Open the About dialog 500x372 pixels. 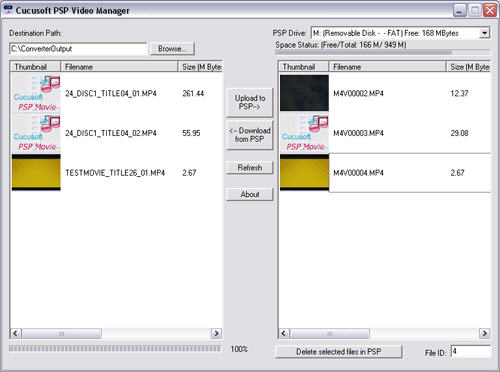[250, 194]
